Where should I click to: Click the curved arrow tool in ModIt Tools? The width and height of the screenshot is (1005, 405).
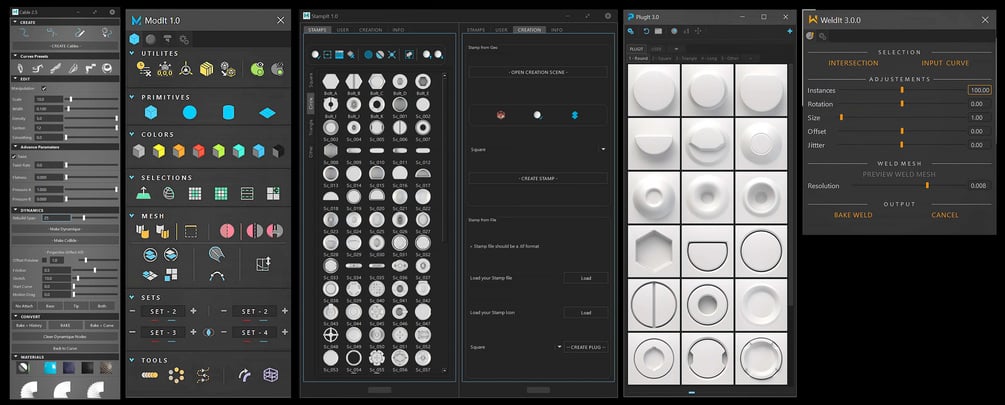click(244, 375)
